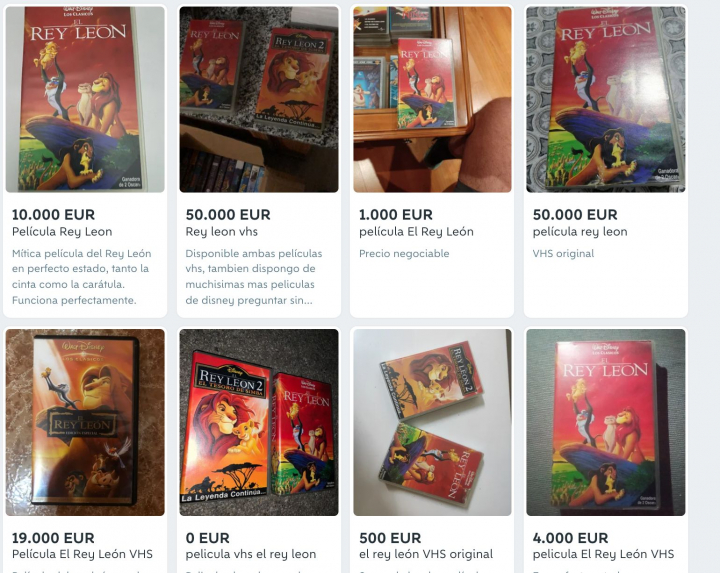The image size is (720, 573).
Task: Click the title el rey león VHS original
Action: click(426, 554)
